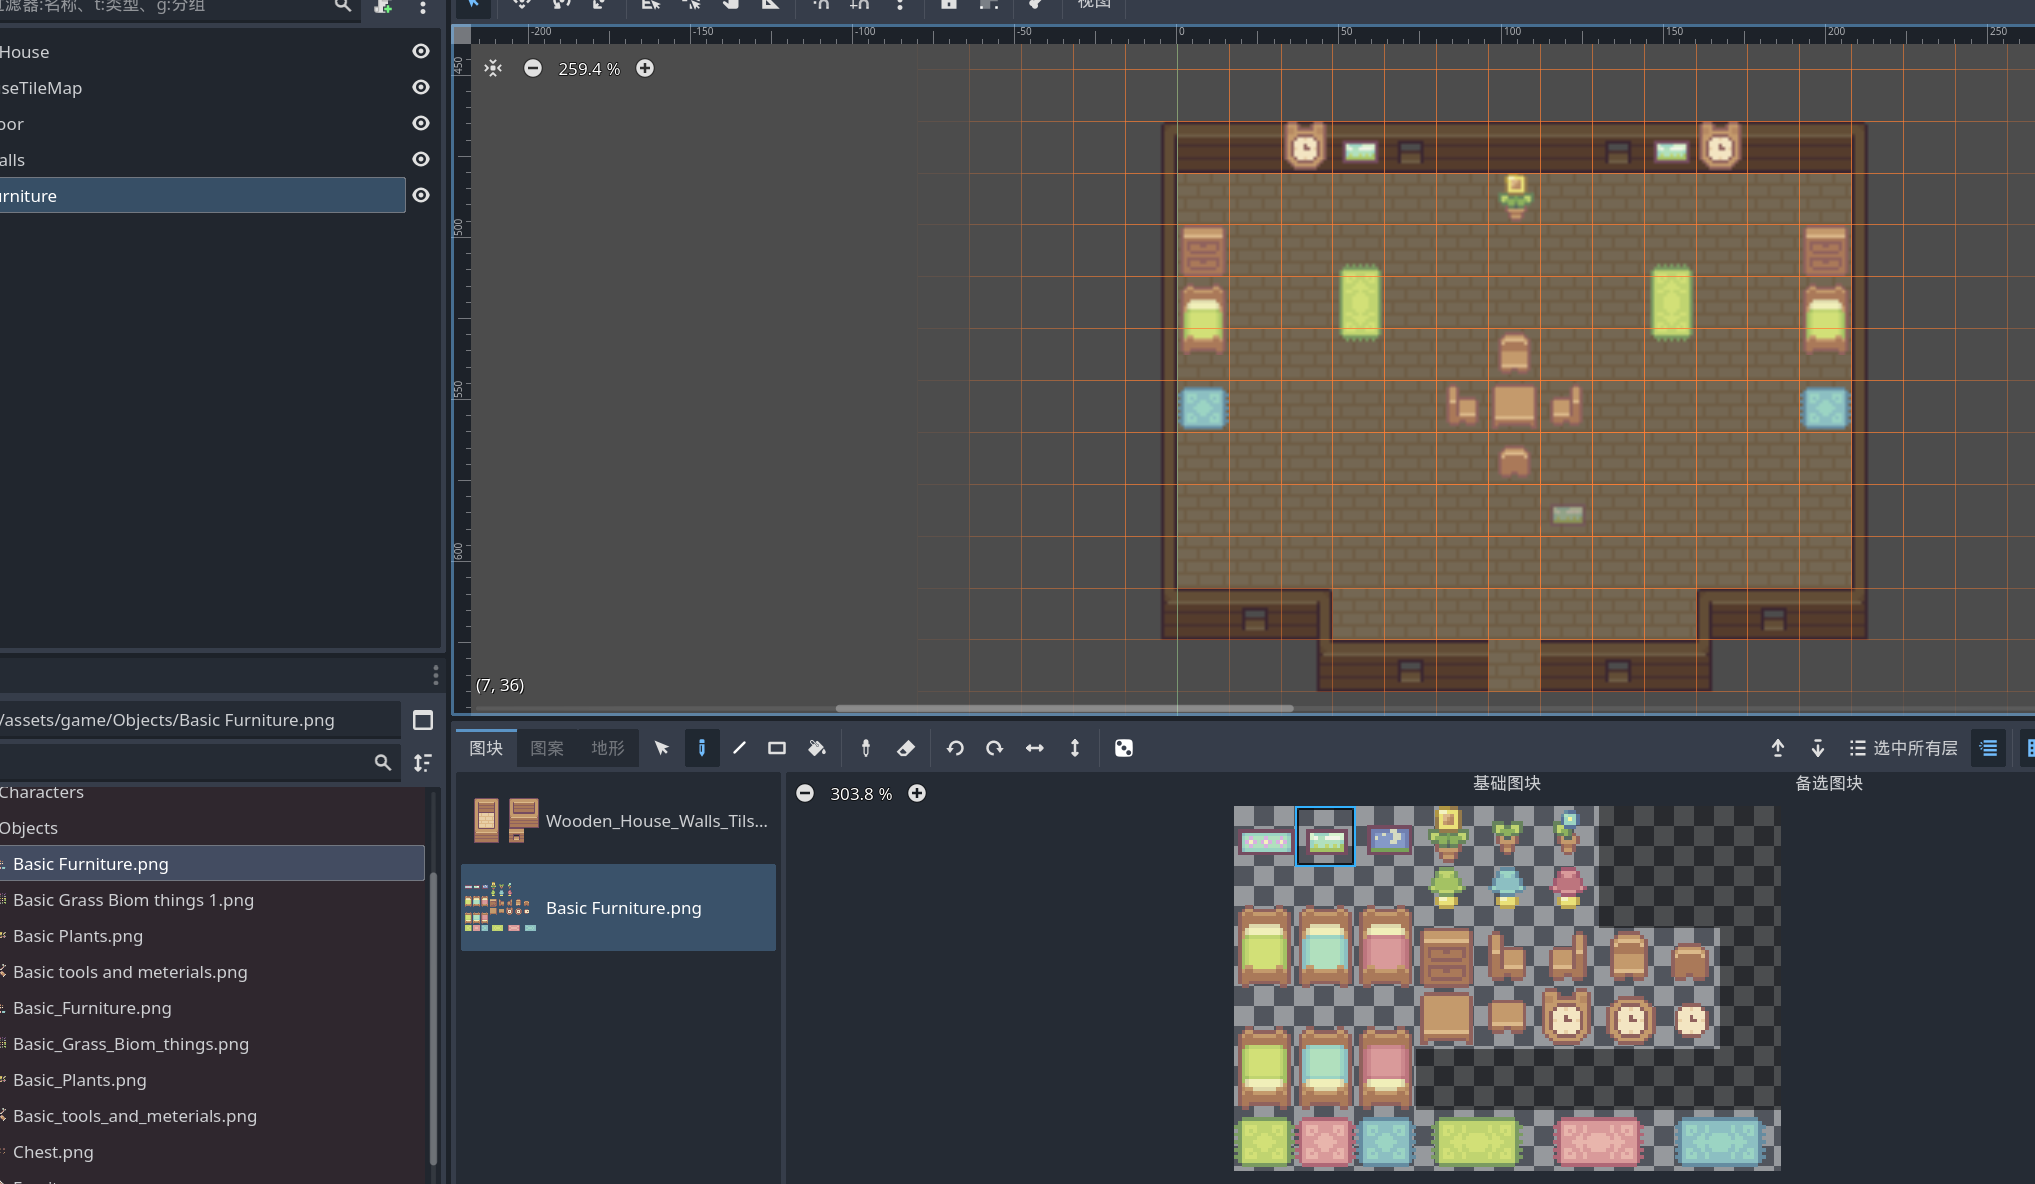2035x1184 pixels.
Task: Select the Eraser tool in the TileMap toolbar
Action: [906, 748]
